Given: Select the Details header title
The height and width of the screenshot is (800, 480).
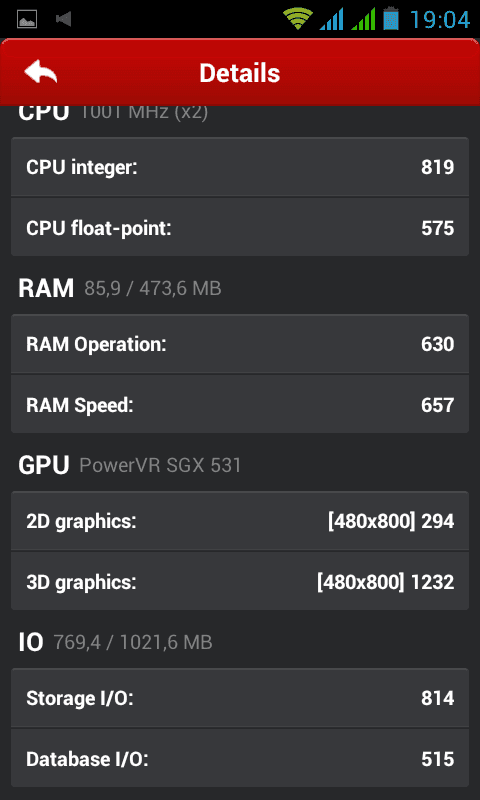Looking at the screenshot, I should (239, 73).
